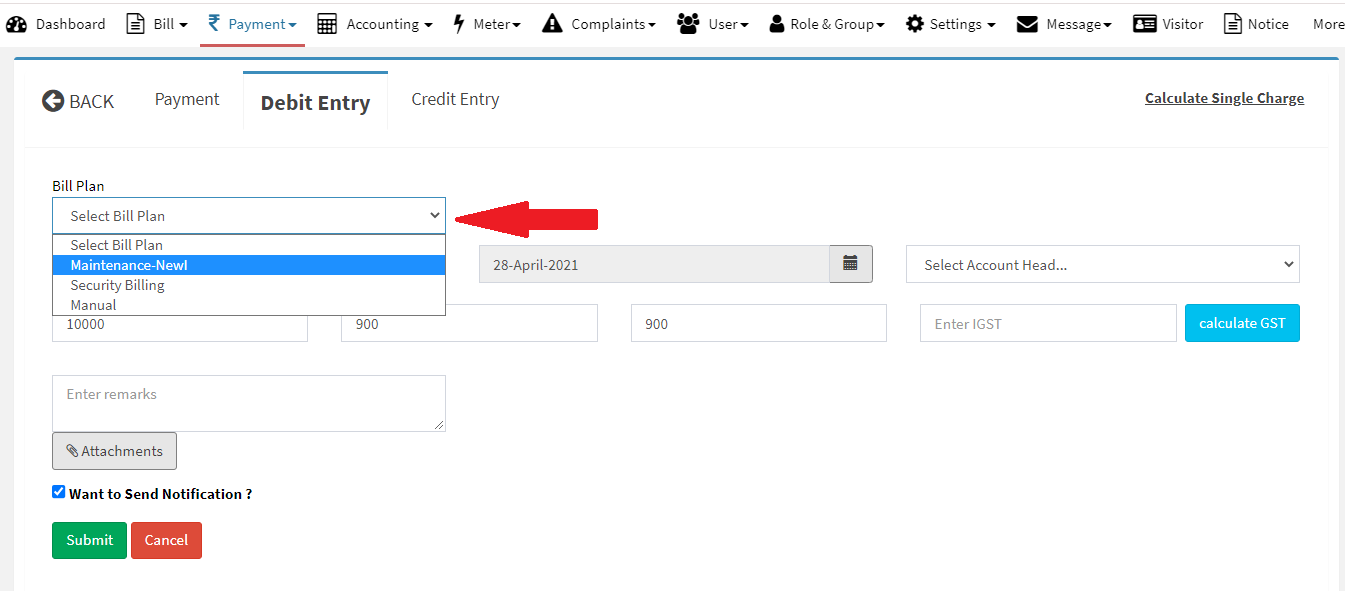Viewport: 1345px width, 591px height.
Task: Click the rupee Payment icon
Action: (x=214, y=24)
